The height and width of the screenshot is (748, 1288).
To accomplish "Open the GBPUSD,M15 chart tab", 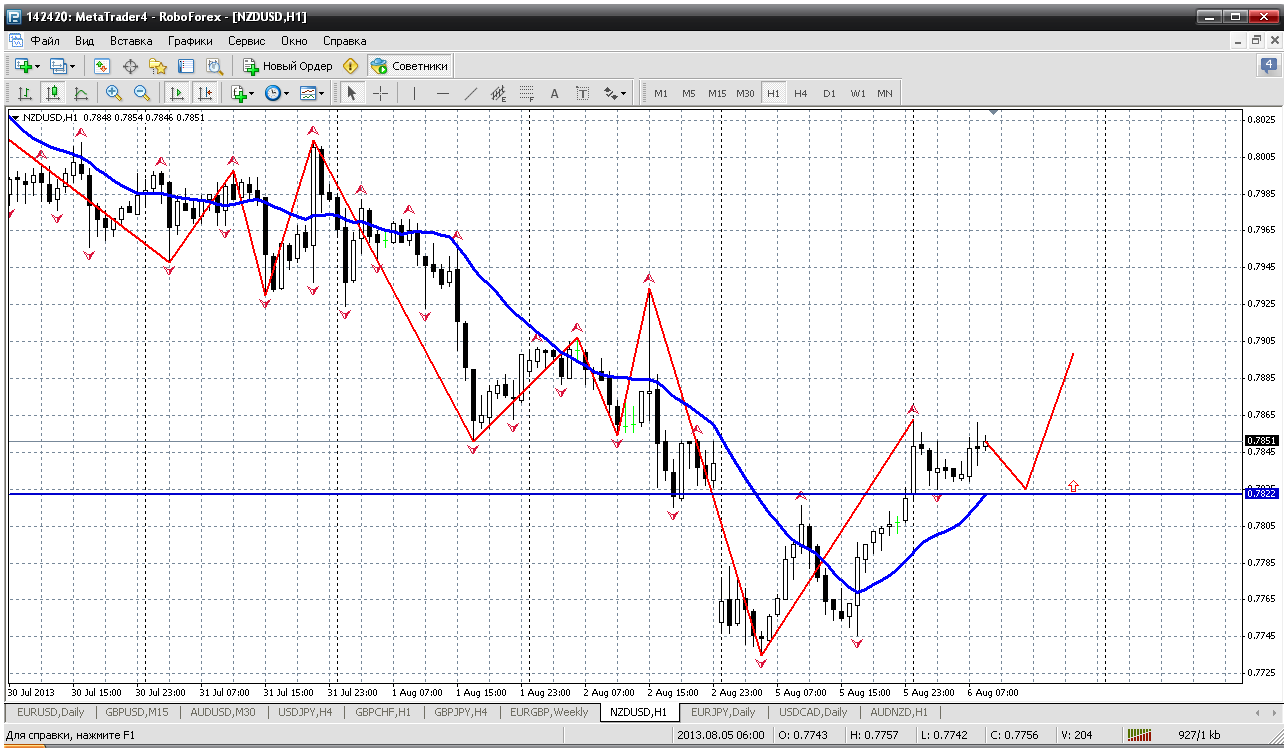I will 139,712.
